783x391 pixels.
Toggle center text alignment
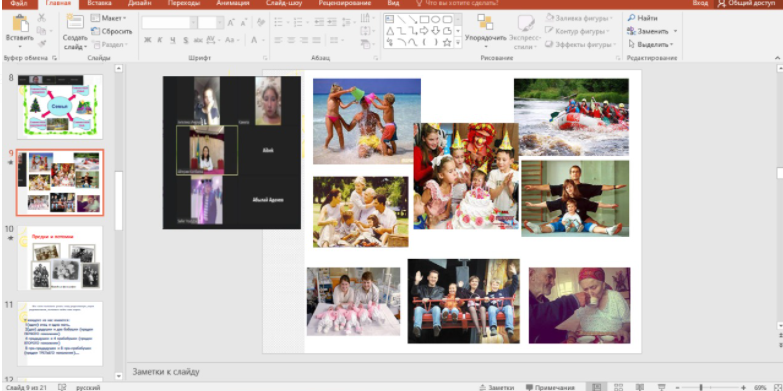coord(291,40)
